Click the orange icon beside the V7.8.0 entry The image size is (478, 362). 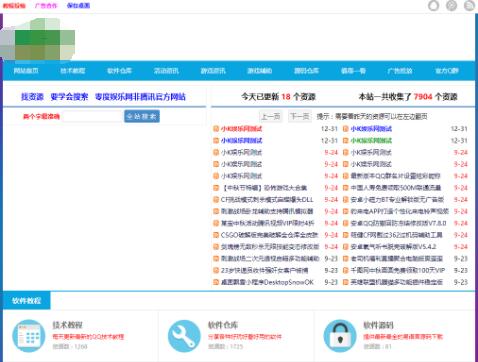pos(346,223)
